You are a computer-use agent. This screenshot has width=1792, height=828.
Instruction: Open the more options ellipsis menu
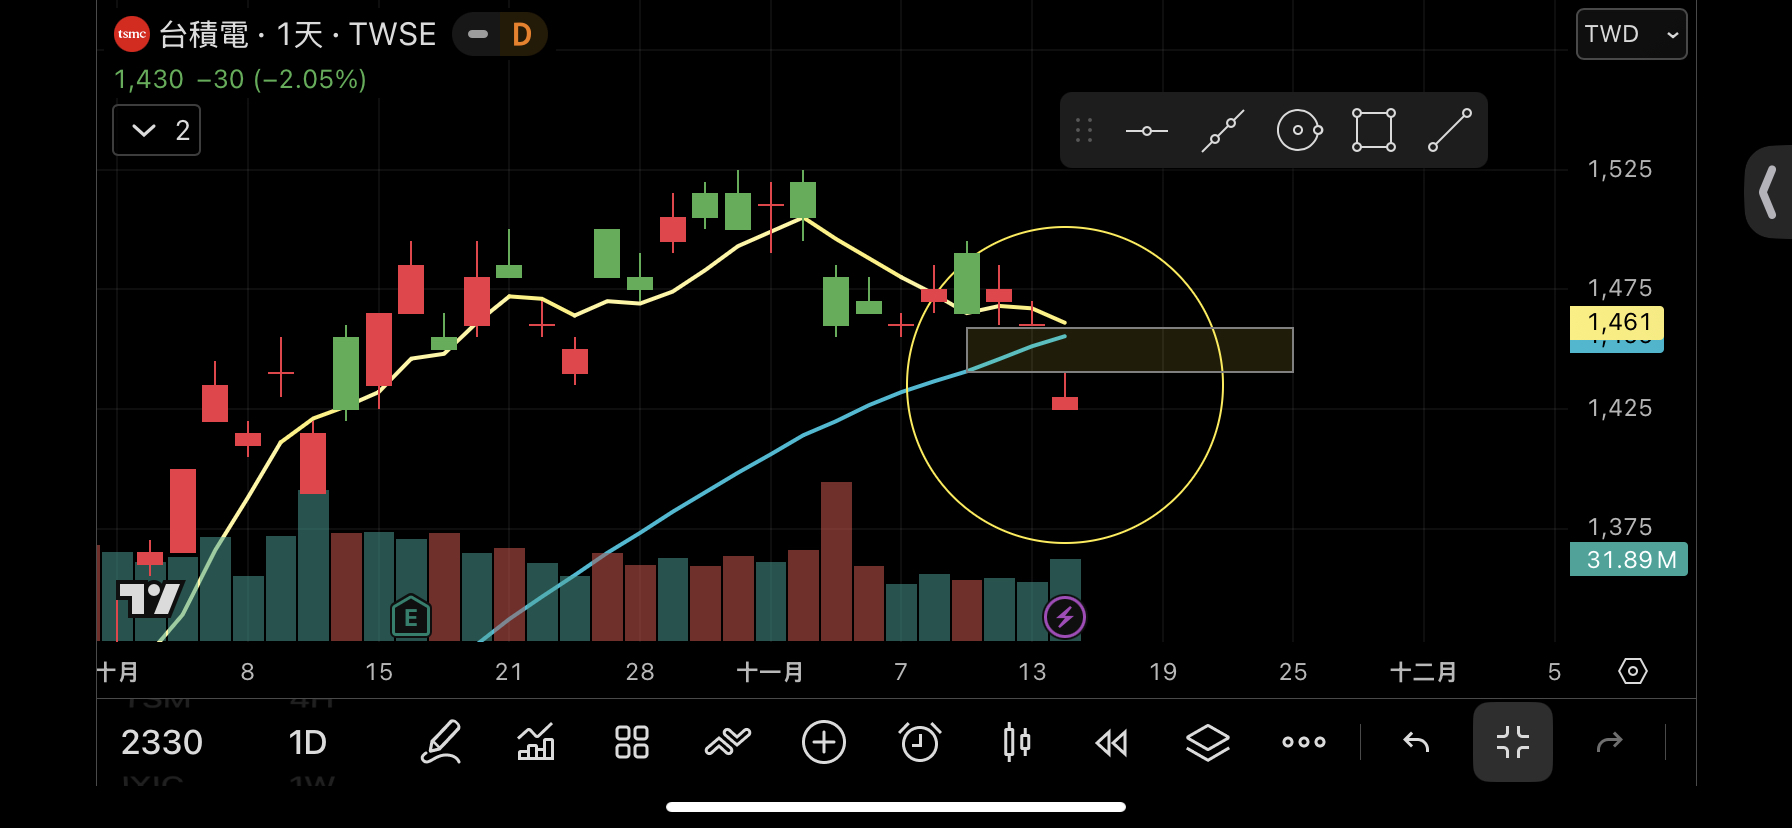click(x=1304, y=742)
